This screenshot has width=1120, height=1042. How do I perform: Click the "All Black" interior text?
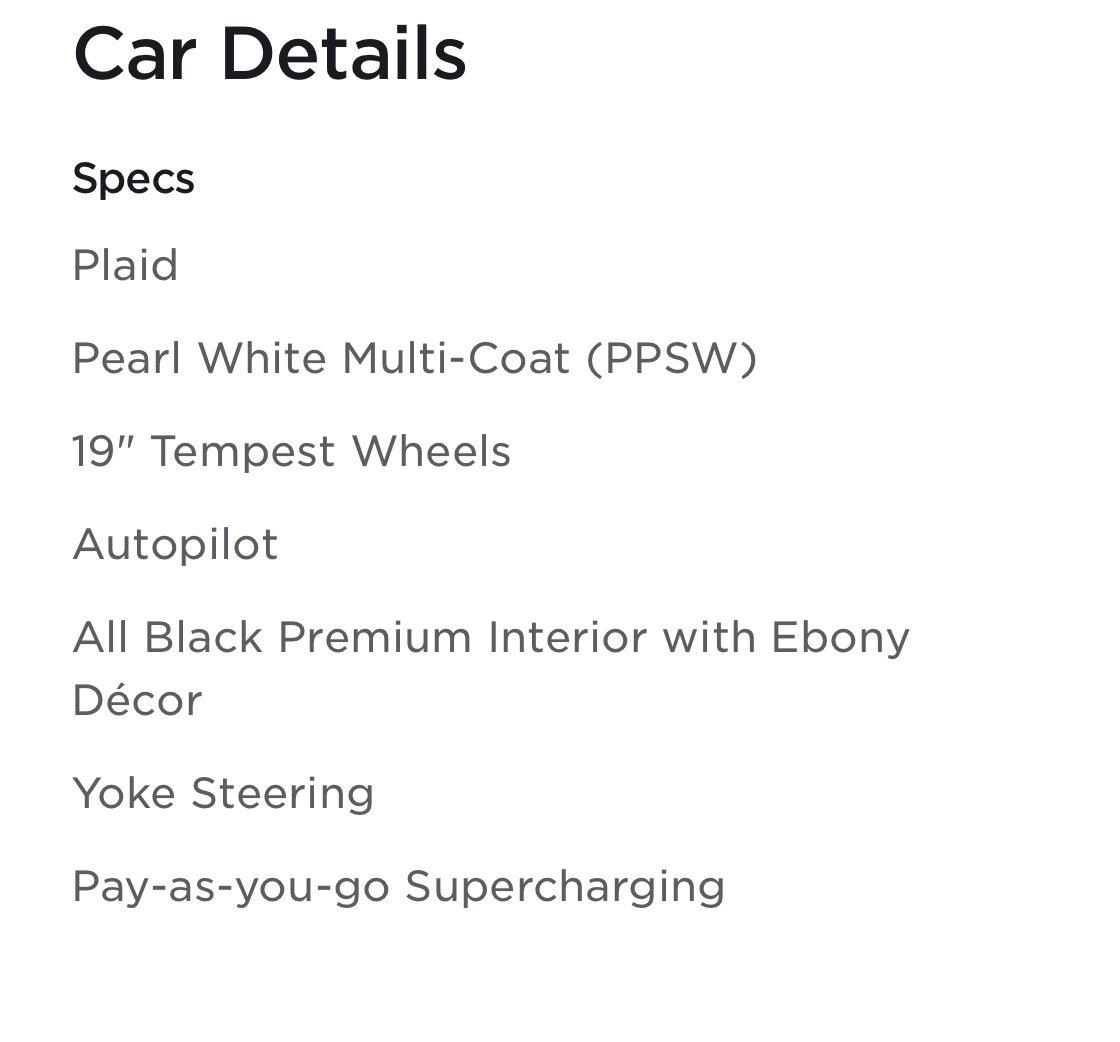[167, 638]
